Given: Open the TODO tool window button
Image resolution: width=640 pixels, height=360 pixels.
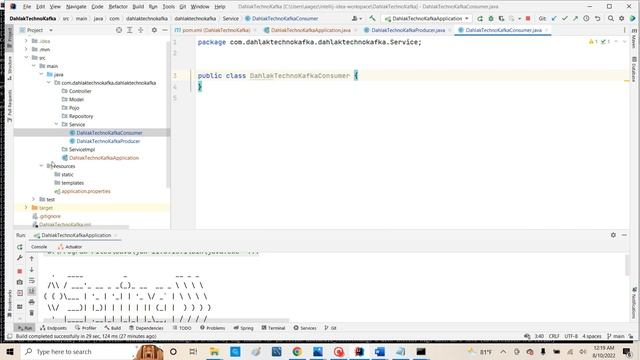Looking at the screenshot, I should (182, 328).
